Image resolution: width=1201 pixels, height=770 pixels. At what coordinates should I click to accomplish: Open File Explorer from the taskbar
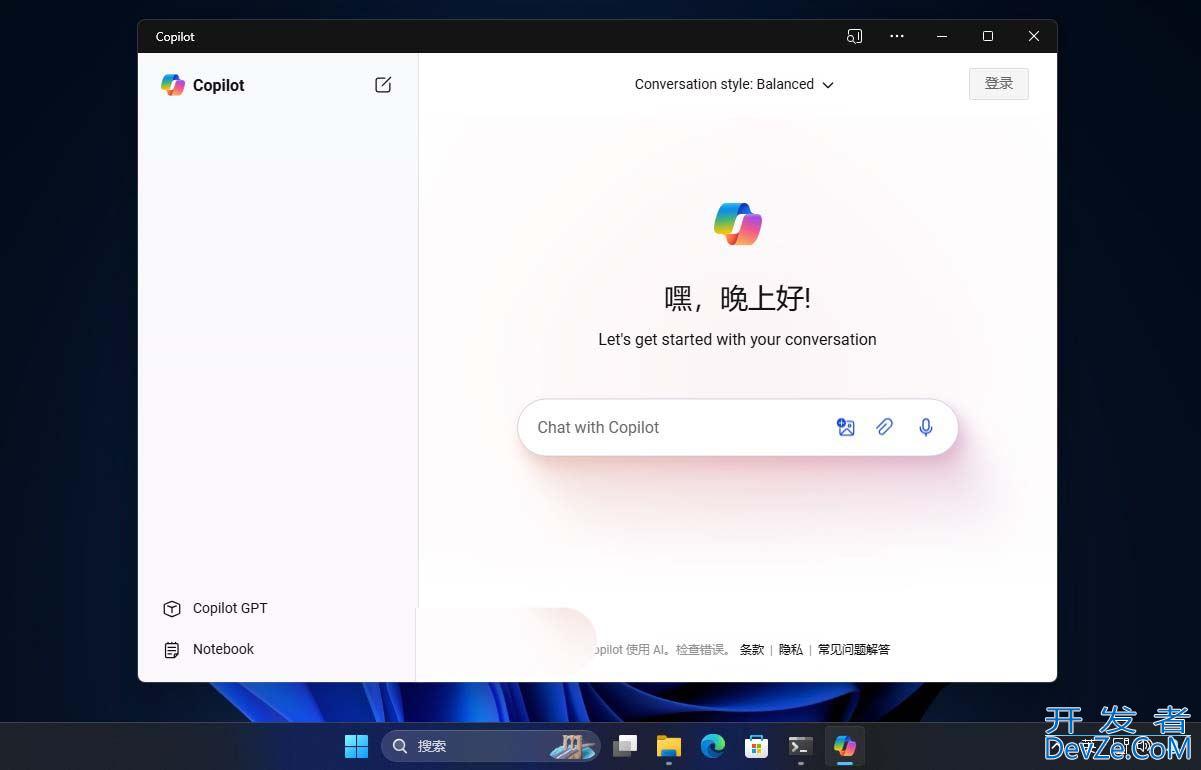click(x=669, y=746)
